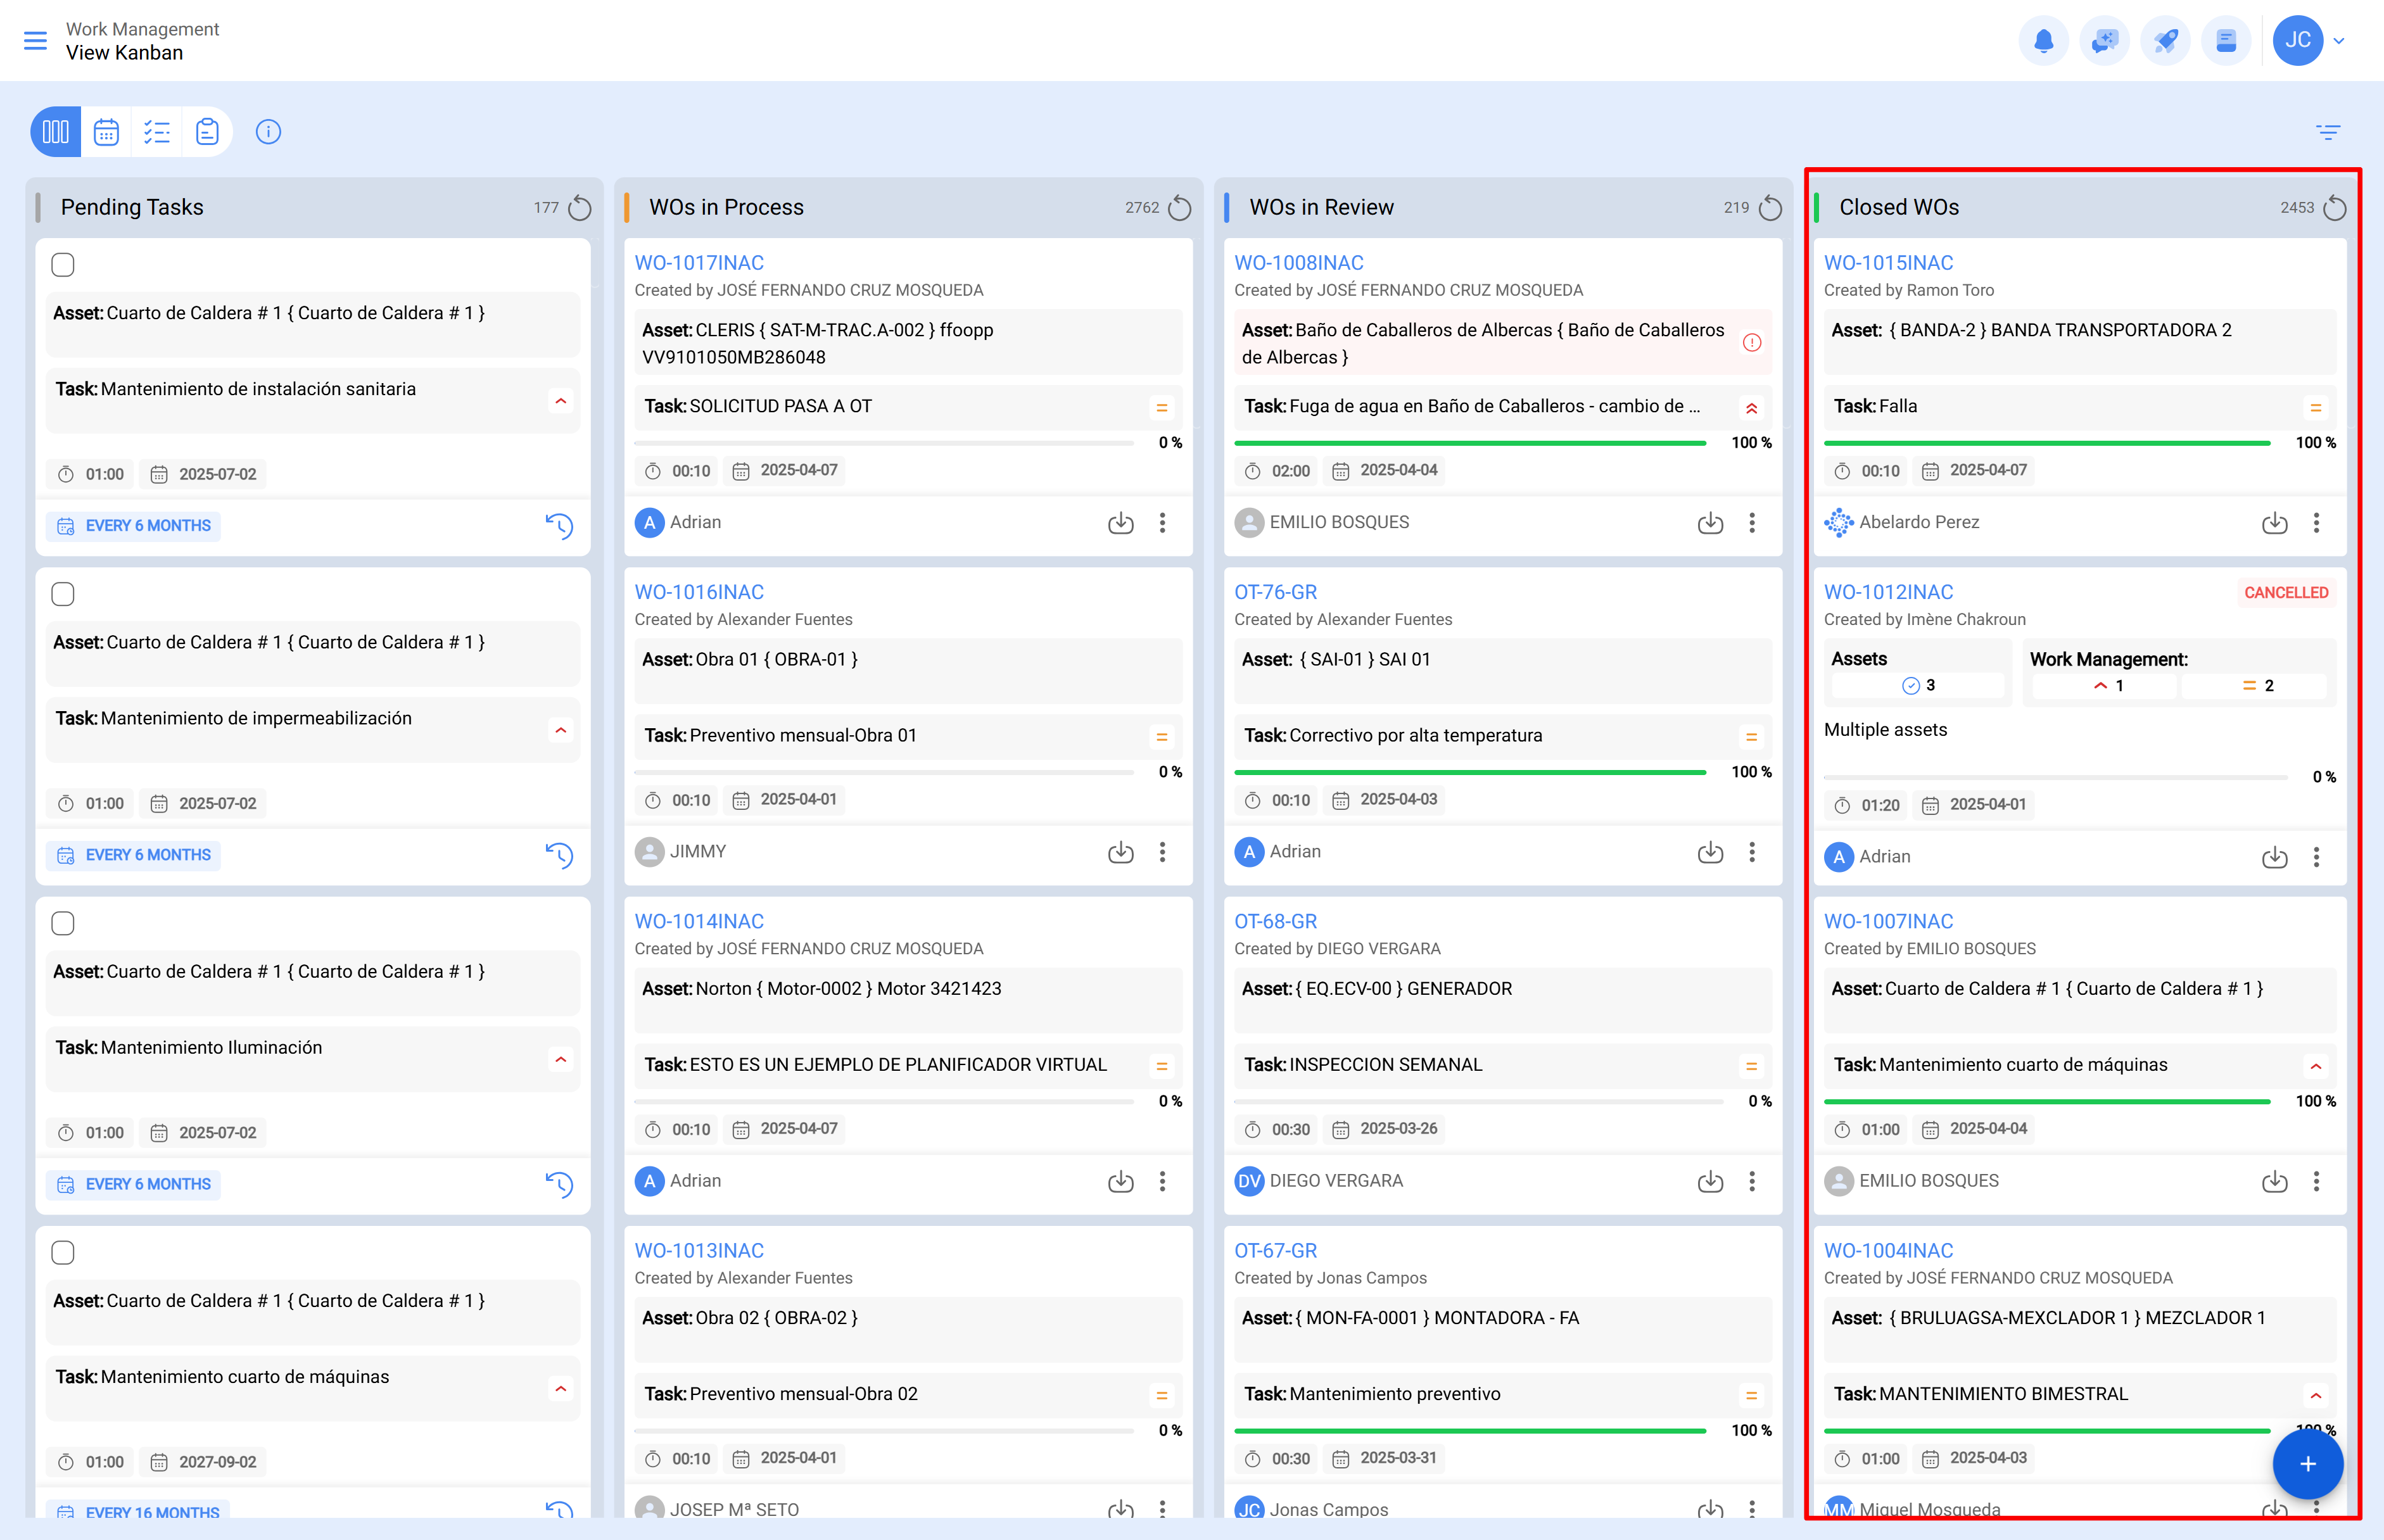Switch to Kanban board view
The image size is (2384, 1540).
[56, 132]
